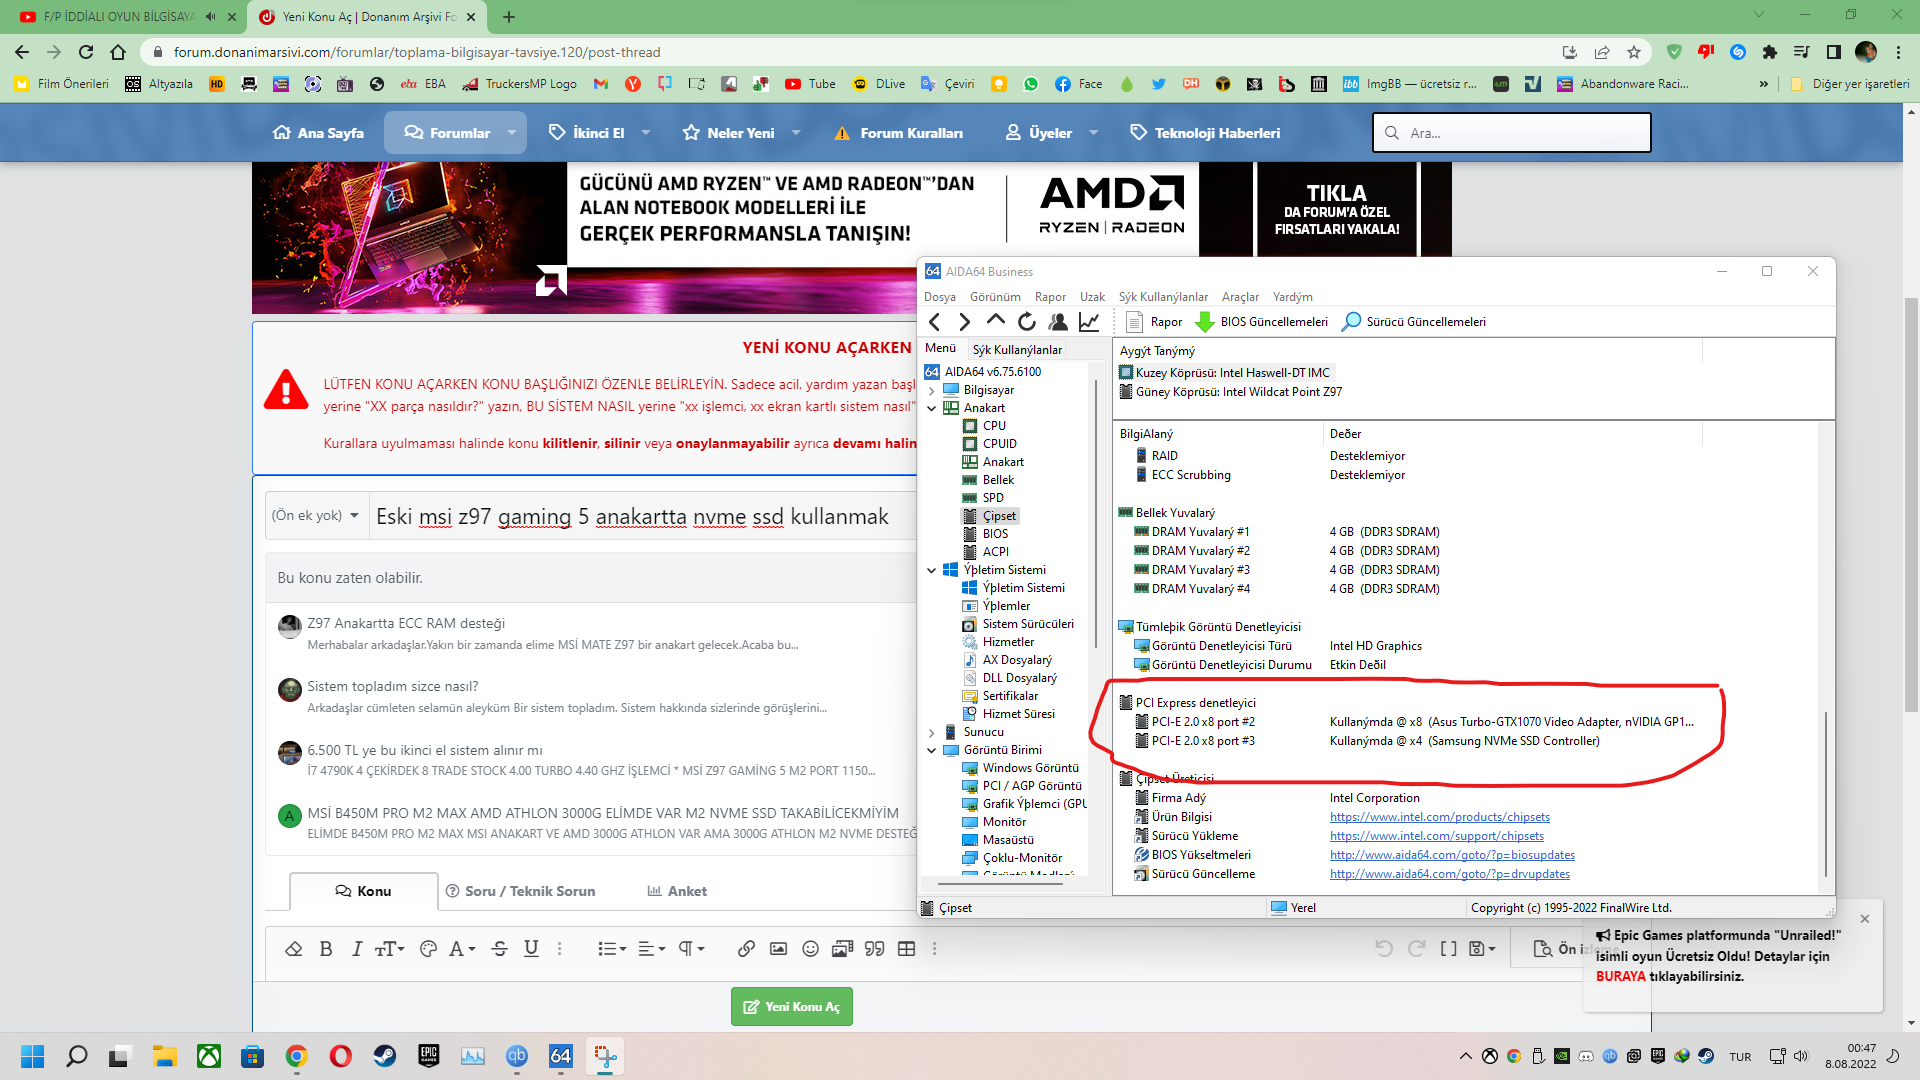The image size is (1920, 1080).
Task: Click the forum search field
Action: (1520, 133)
